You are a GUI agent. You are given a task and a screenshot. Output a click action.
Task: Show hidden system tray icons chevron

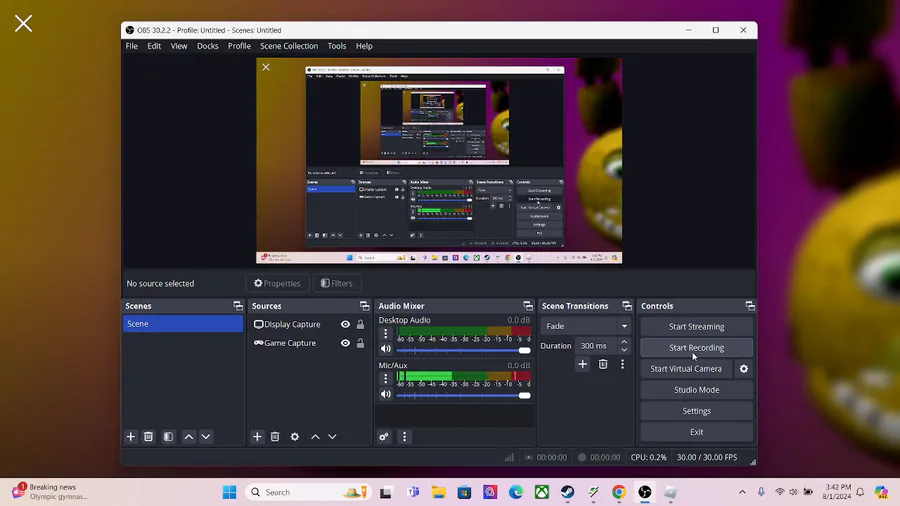[742, 492]
